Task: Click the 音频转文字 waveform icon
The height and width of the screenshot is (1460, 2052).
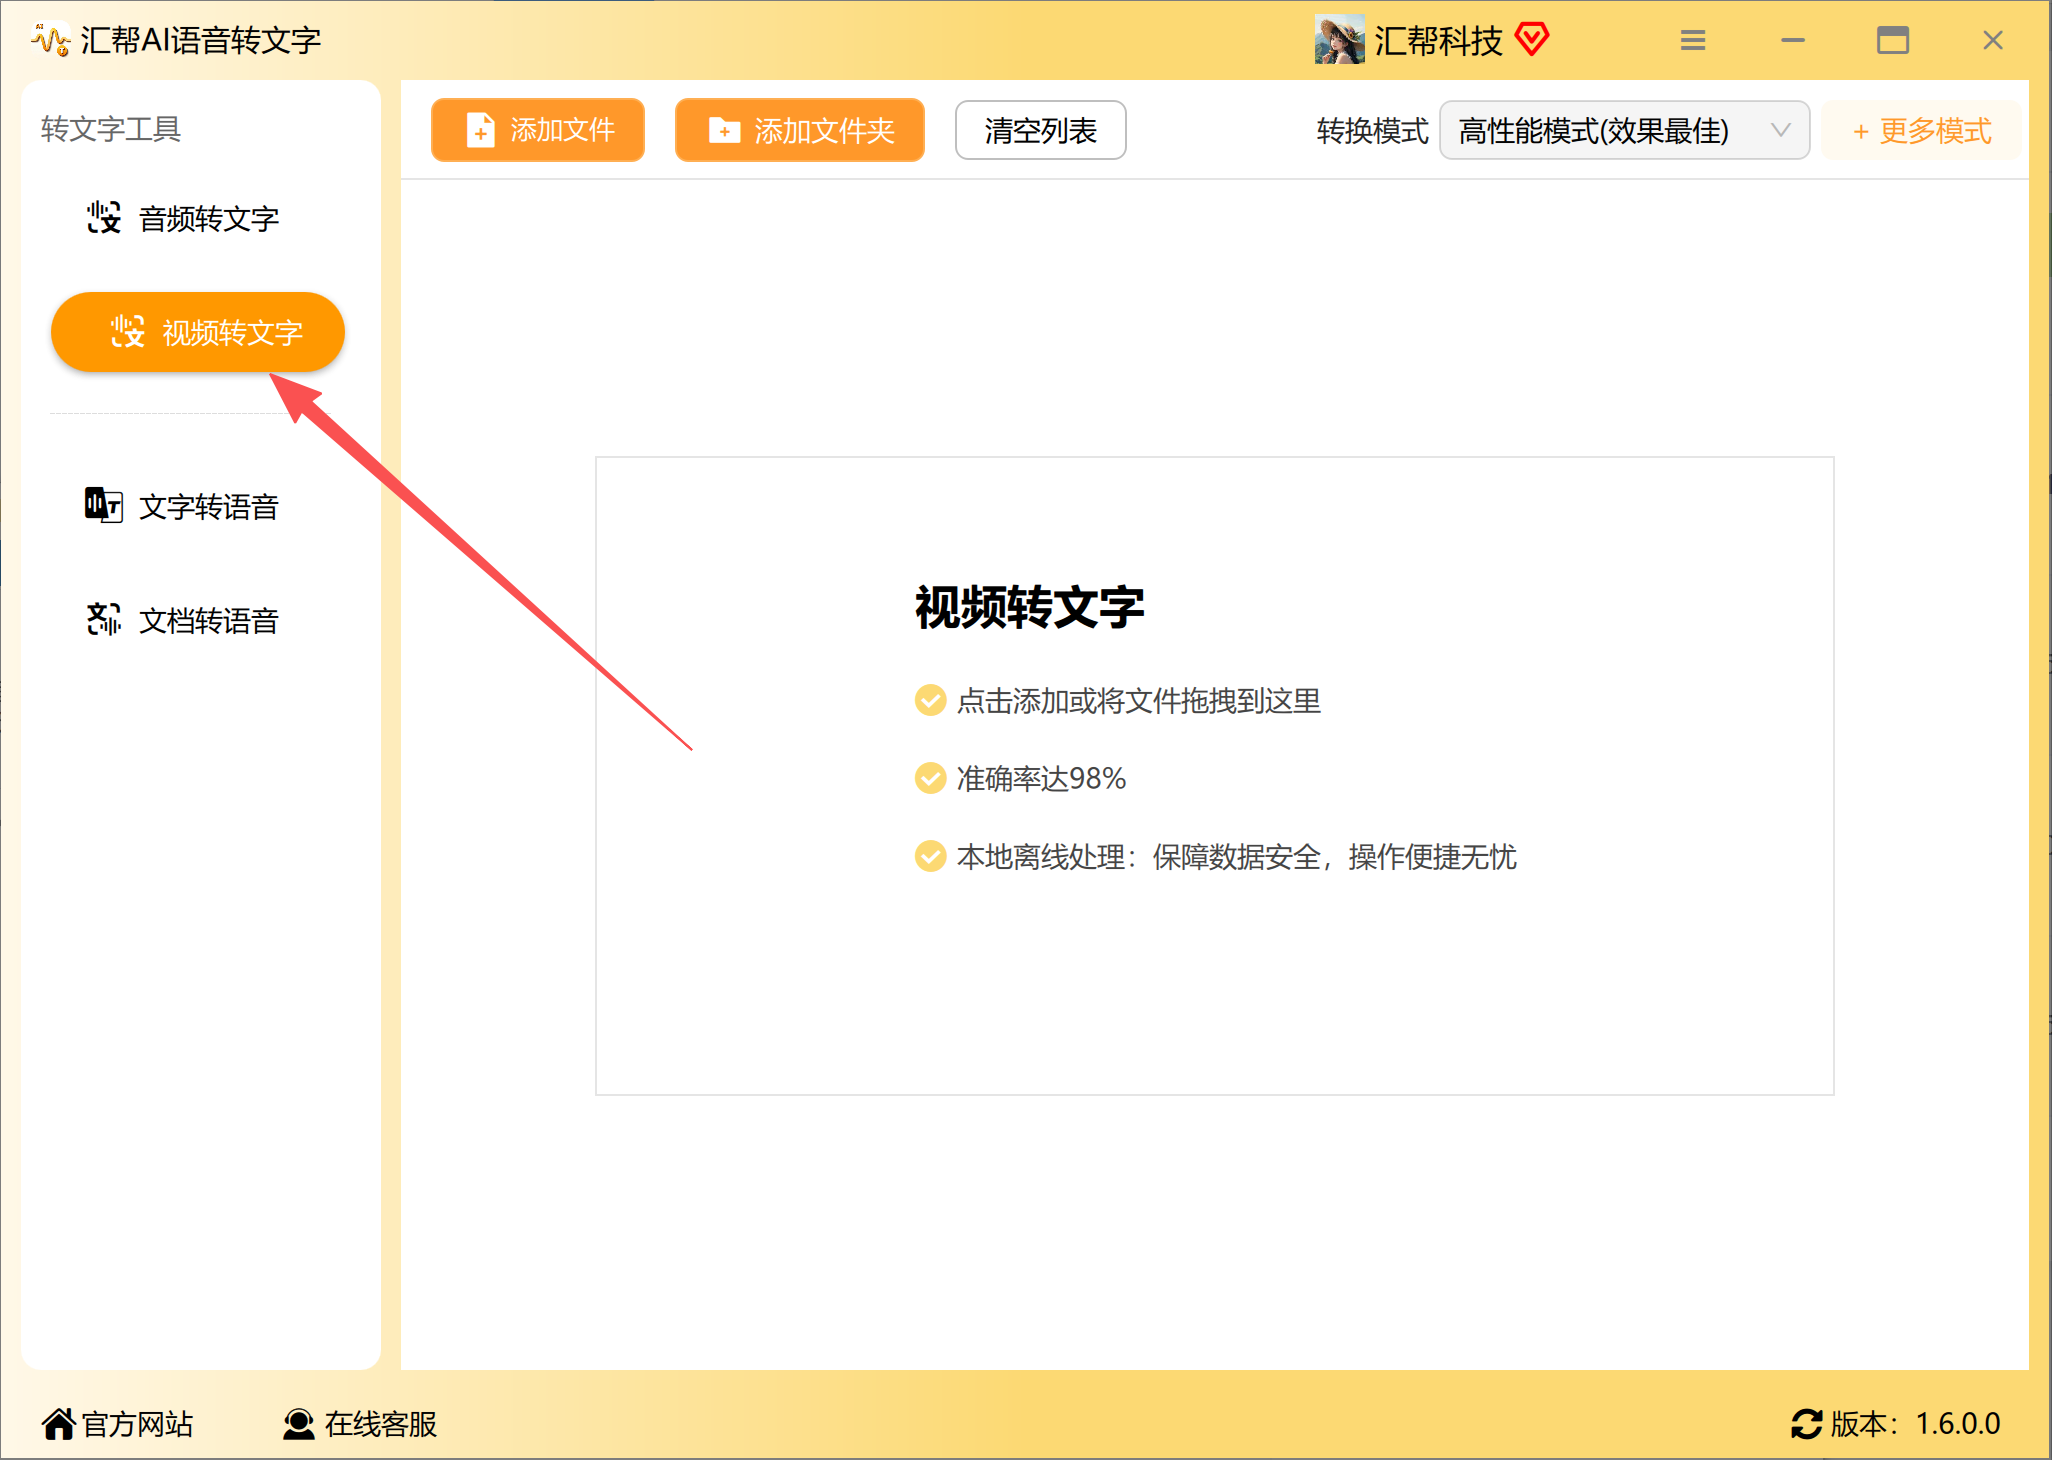Action: coord(104,217)
